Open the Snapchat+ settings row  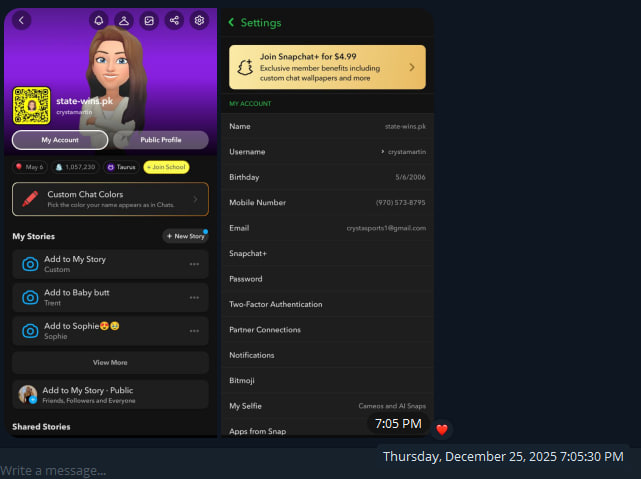tap(327, 253)
